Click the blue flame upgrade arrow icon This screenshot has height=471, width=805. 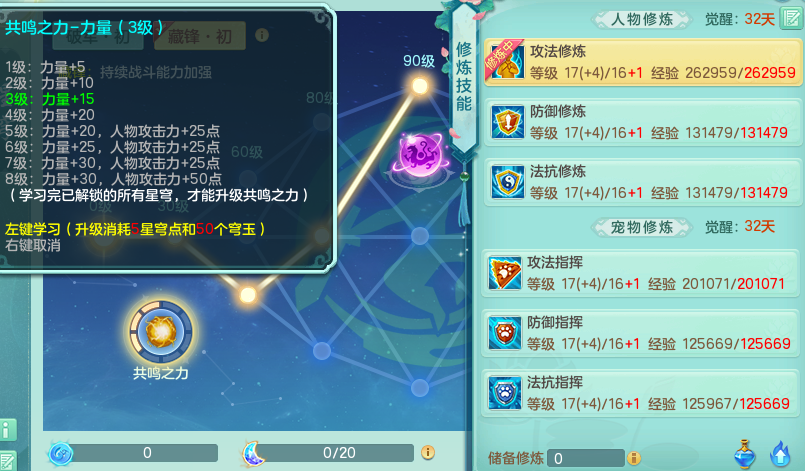coord(780,454)
